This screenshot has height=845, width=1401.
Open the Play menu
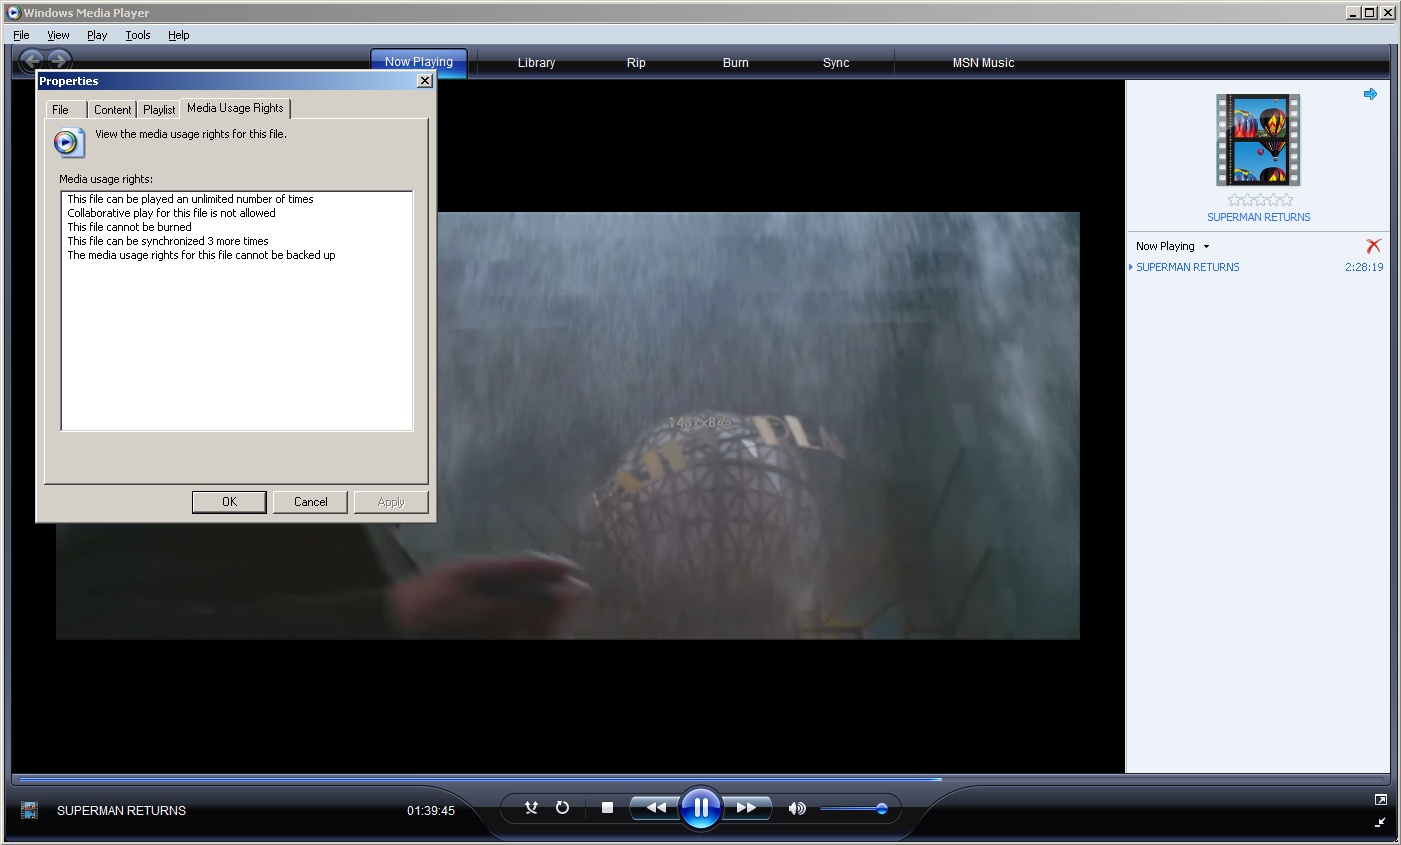pyautogui.click(x=97, y=35)
